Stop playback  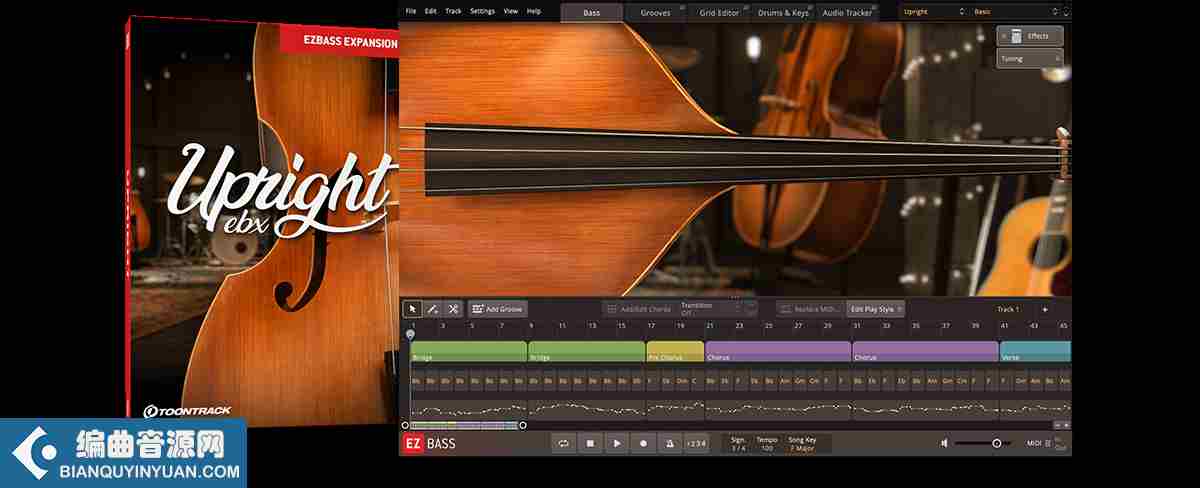tap(590, 443)
